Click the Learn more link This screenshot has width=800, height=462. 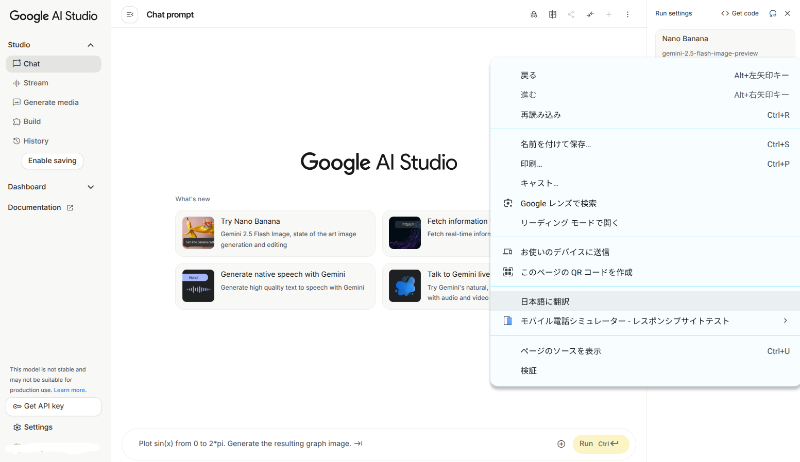click(70, 390)
